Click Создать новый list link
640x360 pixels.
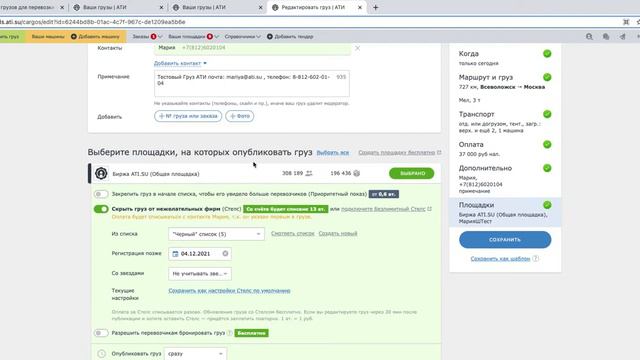(338, 233)
